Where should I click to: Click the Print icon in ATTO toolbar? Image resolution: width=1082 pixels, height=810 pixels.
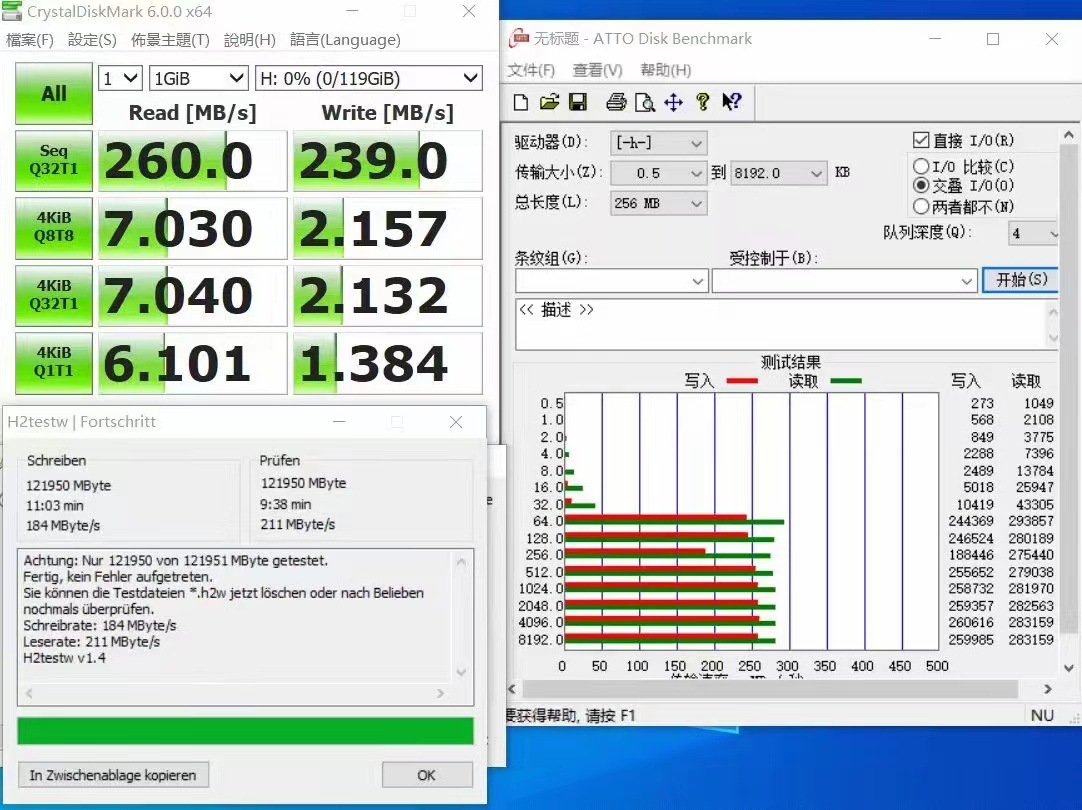[616, 103]
